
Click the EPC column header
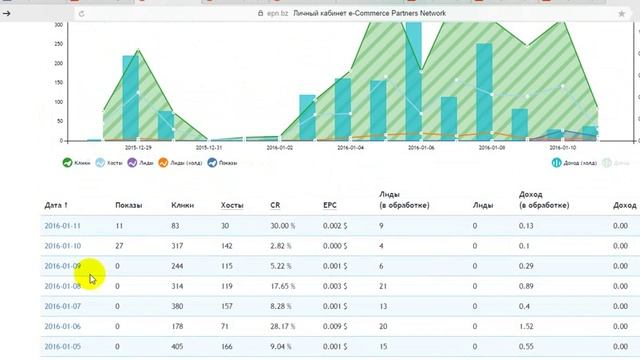pyautogui.click(x=330, y=205)
